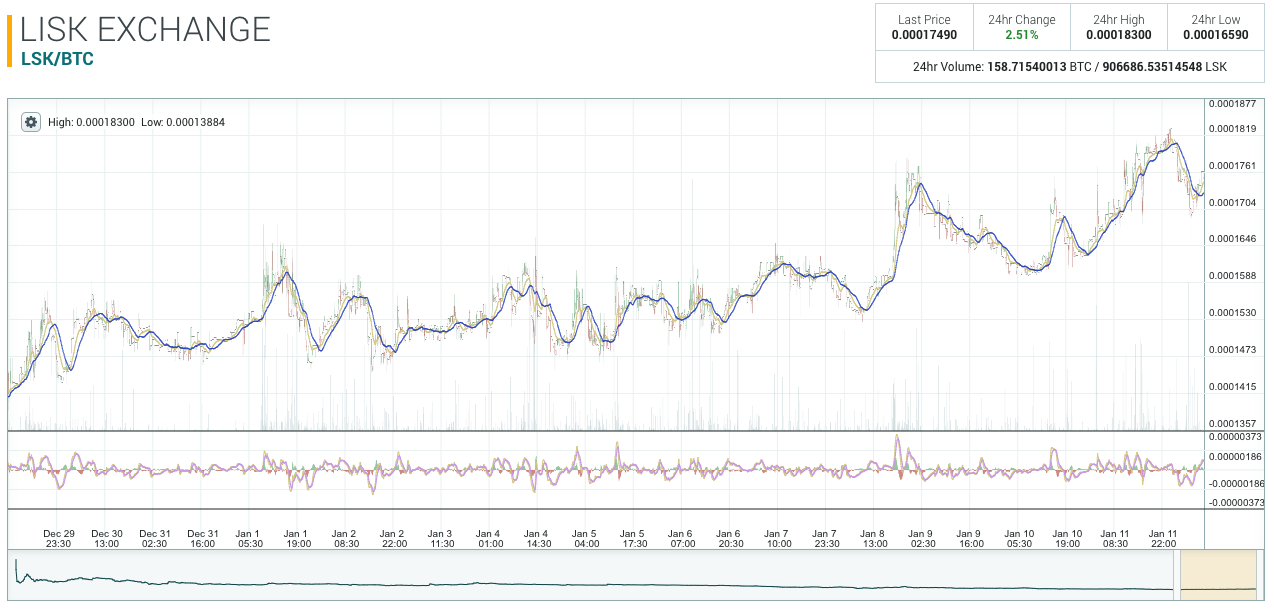Click the 0.0001819 price axis label

click(1232, 129)
